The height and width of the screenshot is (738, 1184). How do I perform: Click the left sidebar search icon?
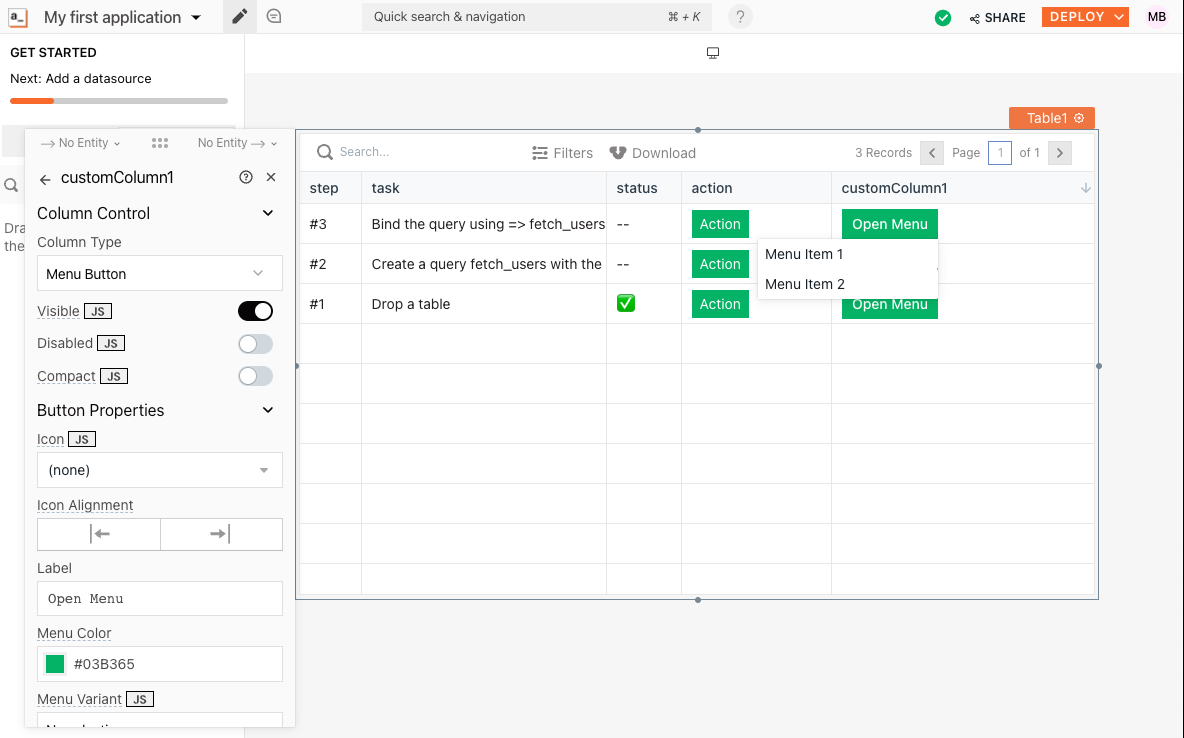coord(11,185)
